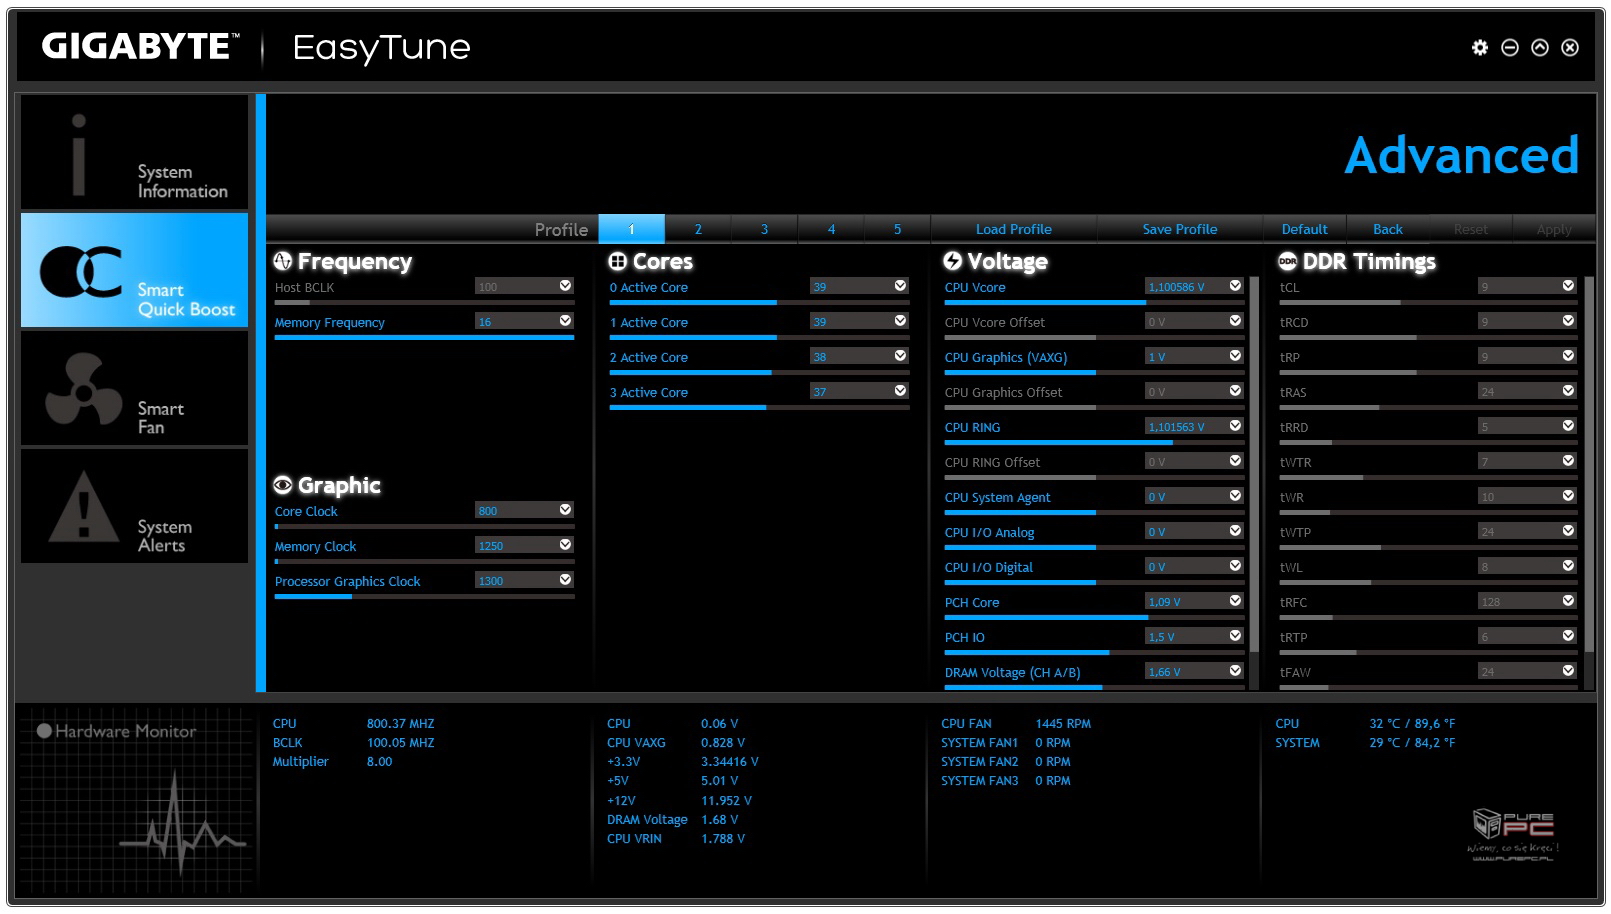Open Host BCLK value dropdown

(565, 286)
